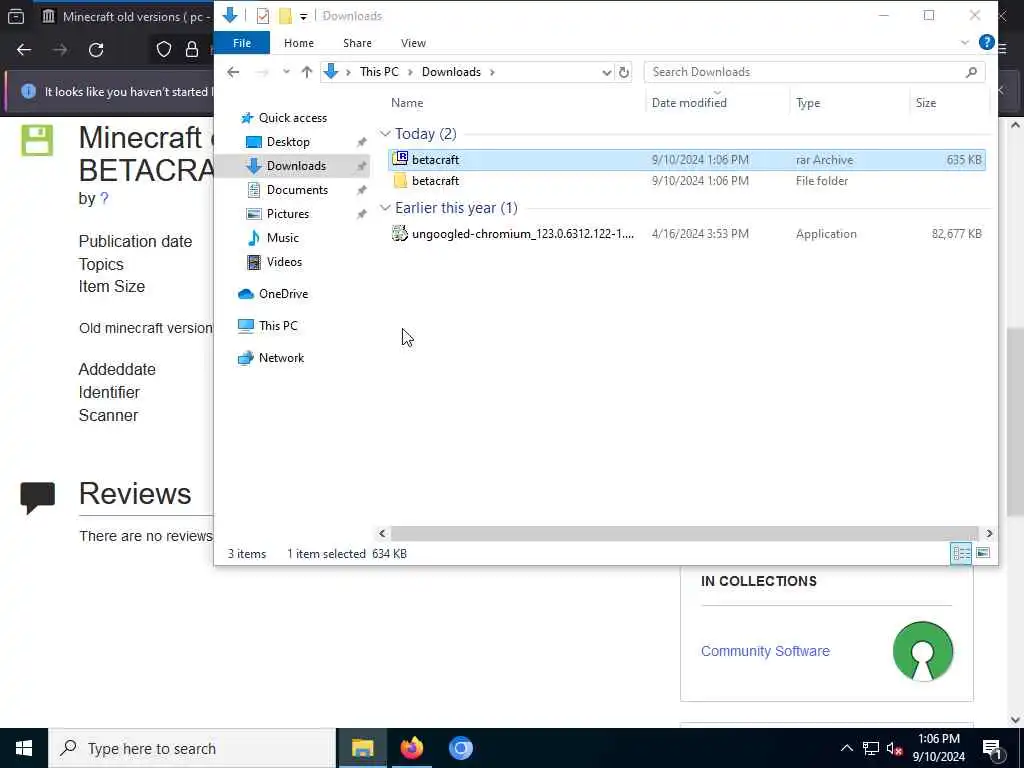Open Documents in the navigation pane
Screen dimensions: 1024x768
(x=297, y=190)
